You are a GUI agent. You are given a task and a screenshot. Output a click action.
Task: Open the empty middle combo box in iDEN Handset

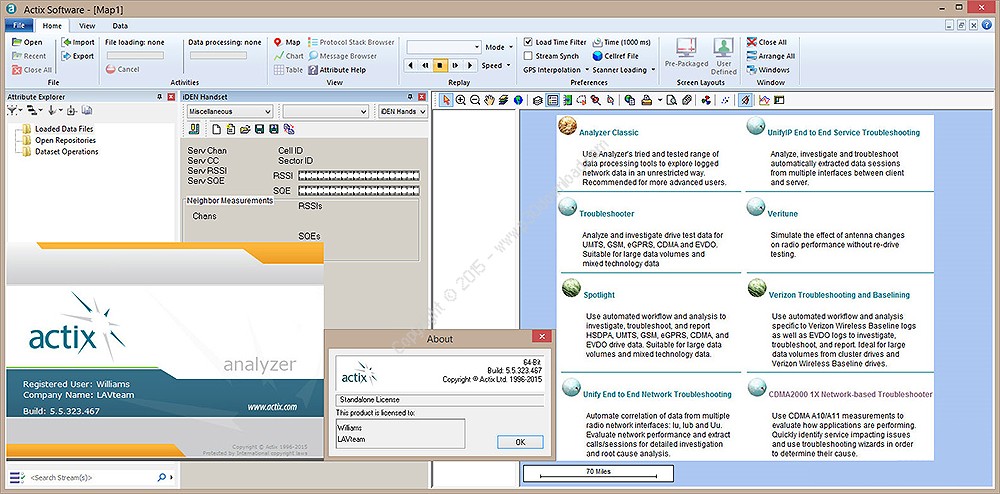point(326,112)
